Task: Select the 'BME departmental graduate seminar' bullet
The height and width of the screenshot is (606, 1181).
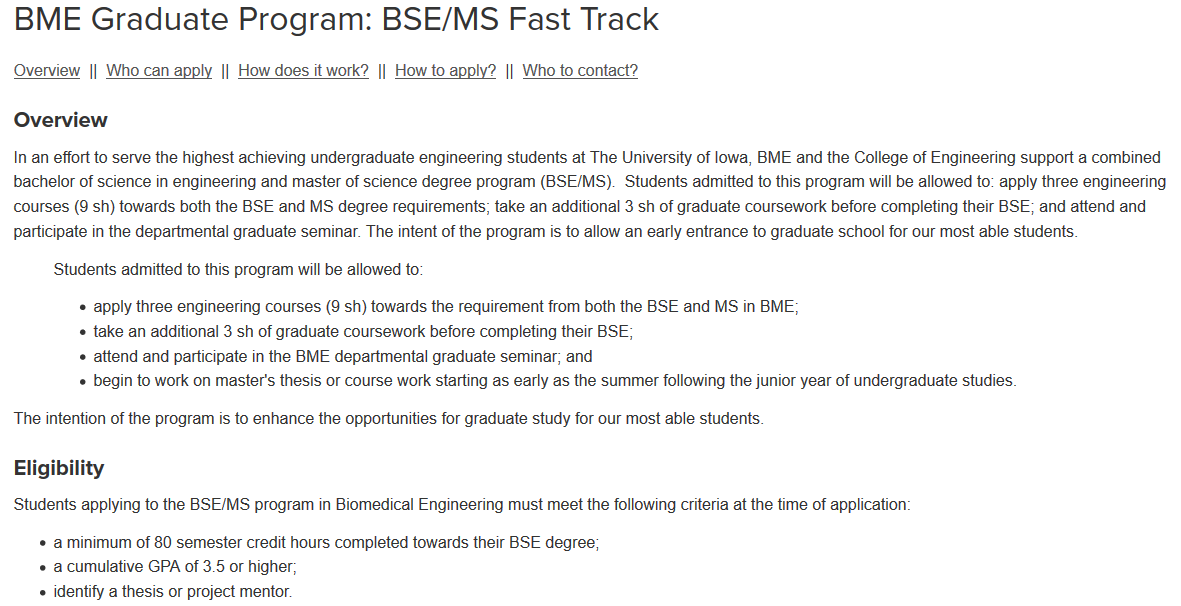Action: click(x=343, y=356)
